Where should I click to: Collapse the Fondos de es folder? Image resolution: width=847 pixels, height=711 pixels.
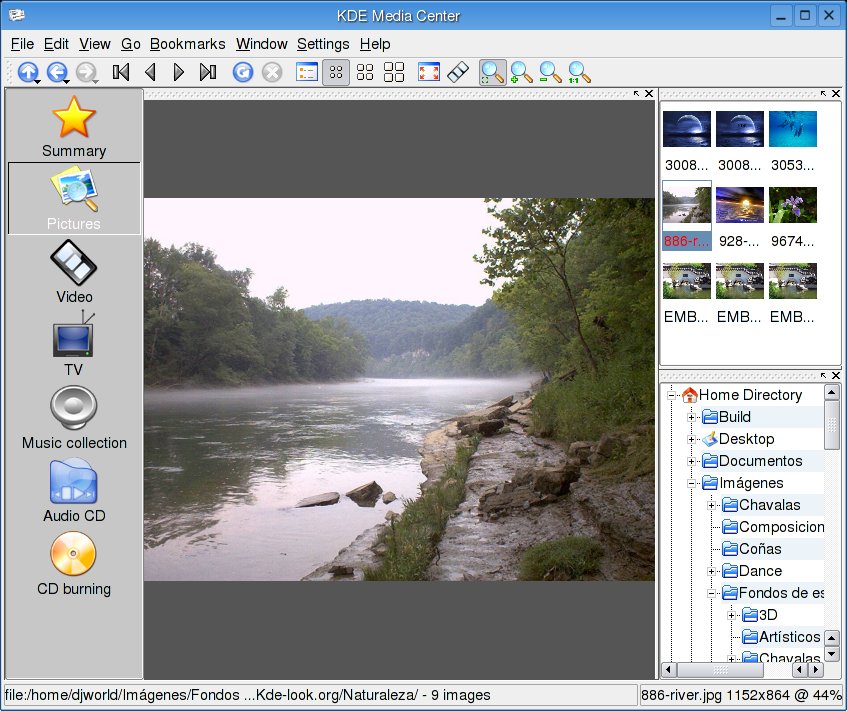pyautogui.click(x=711, y=593)
